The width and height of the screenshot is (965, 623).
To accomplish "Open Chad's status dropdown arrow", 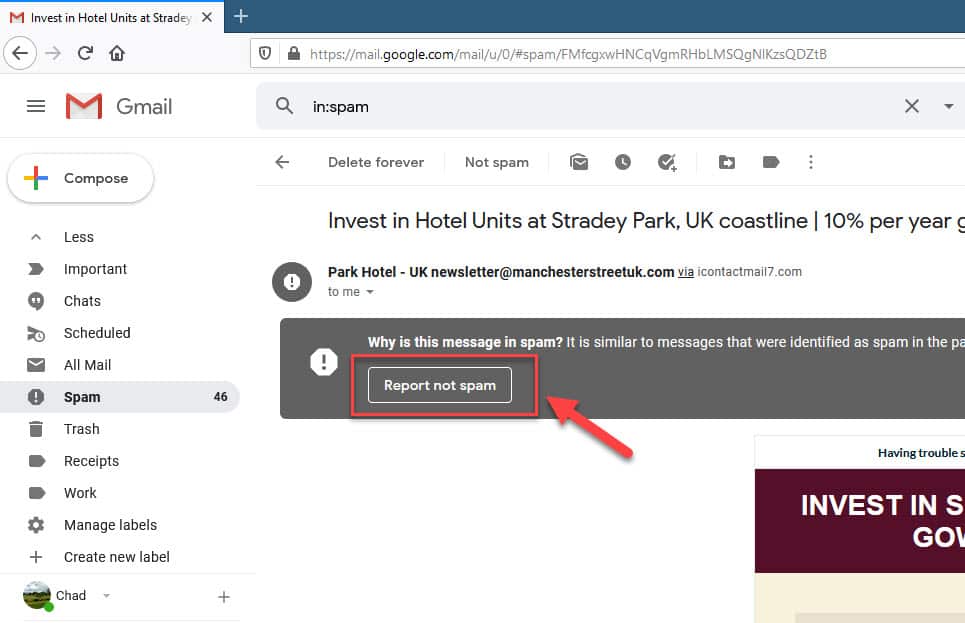I will click(106, 595).
